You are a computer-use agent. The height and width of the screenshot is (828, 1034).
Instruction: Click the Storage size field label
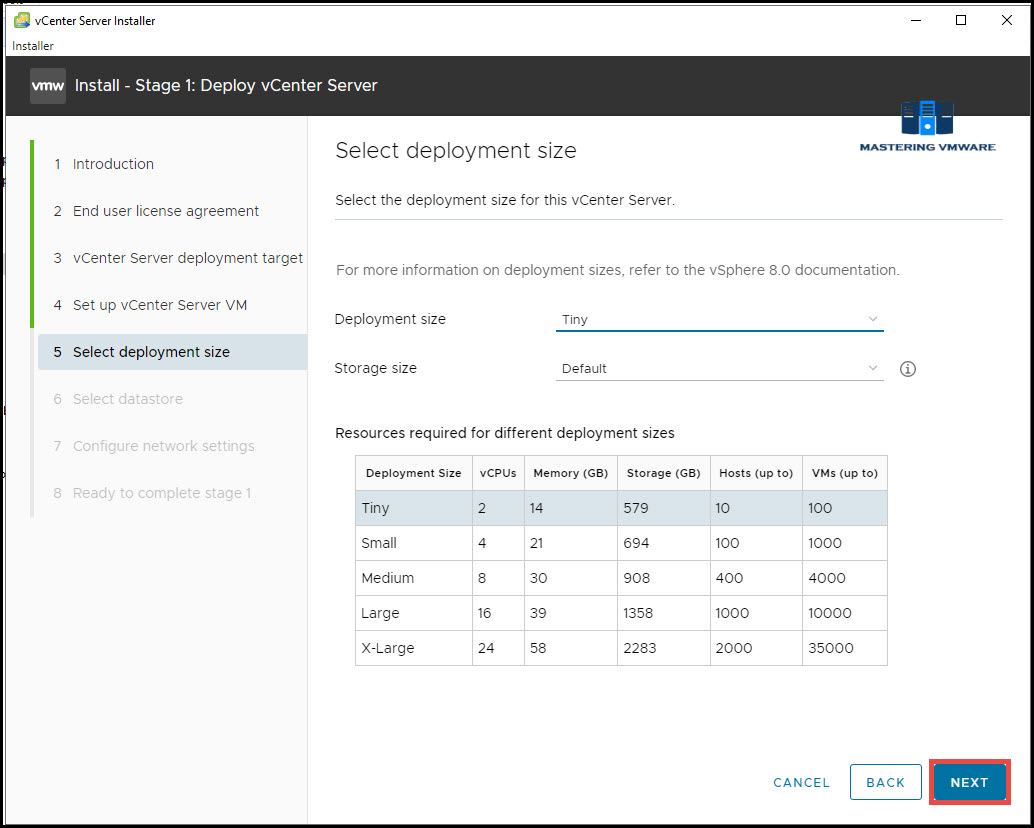(x=375, y=369)
